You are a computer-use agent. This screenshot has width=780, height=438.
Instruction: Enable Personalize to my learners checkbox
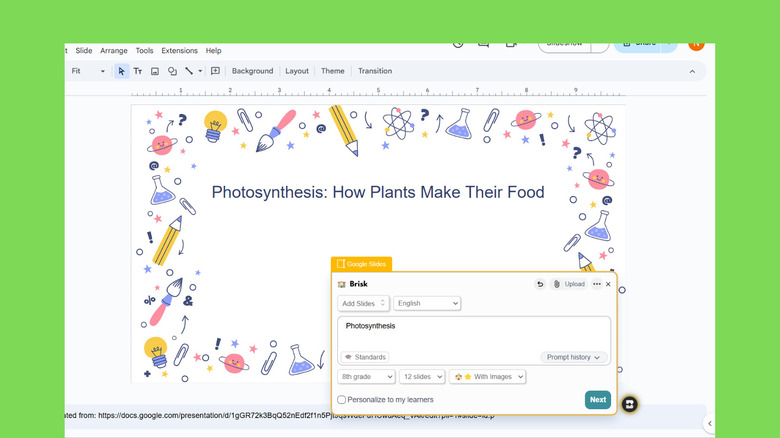(x=342, y=400)
